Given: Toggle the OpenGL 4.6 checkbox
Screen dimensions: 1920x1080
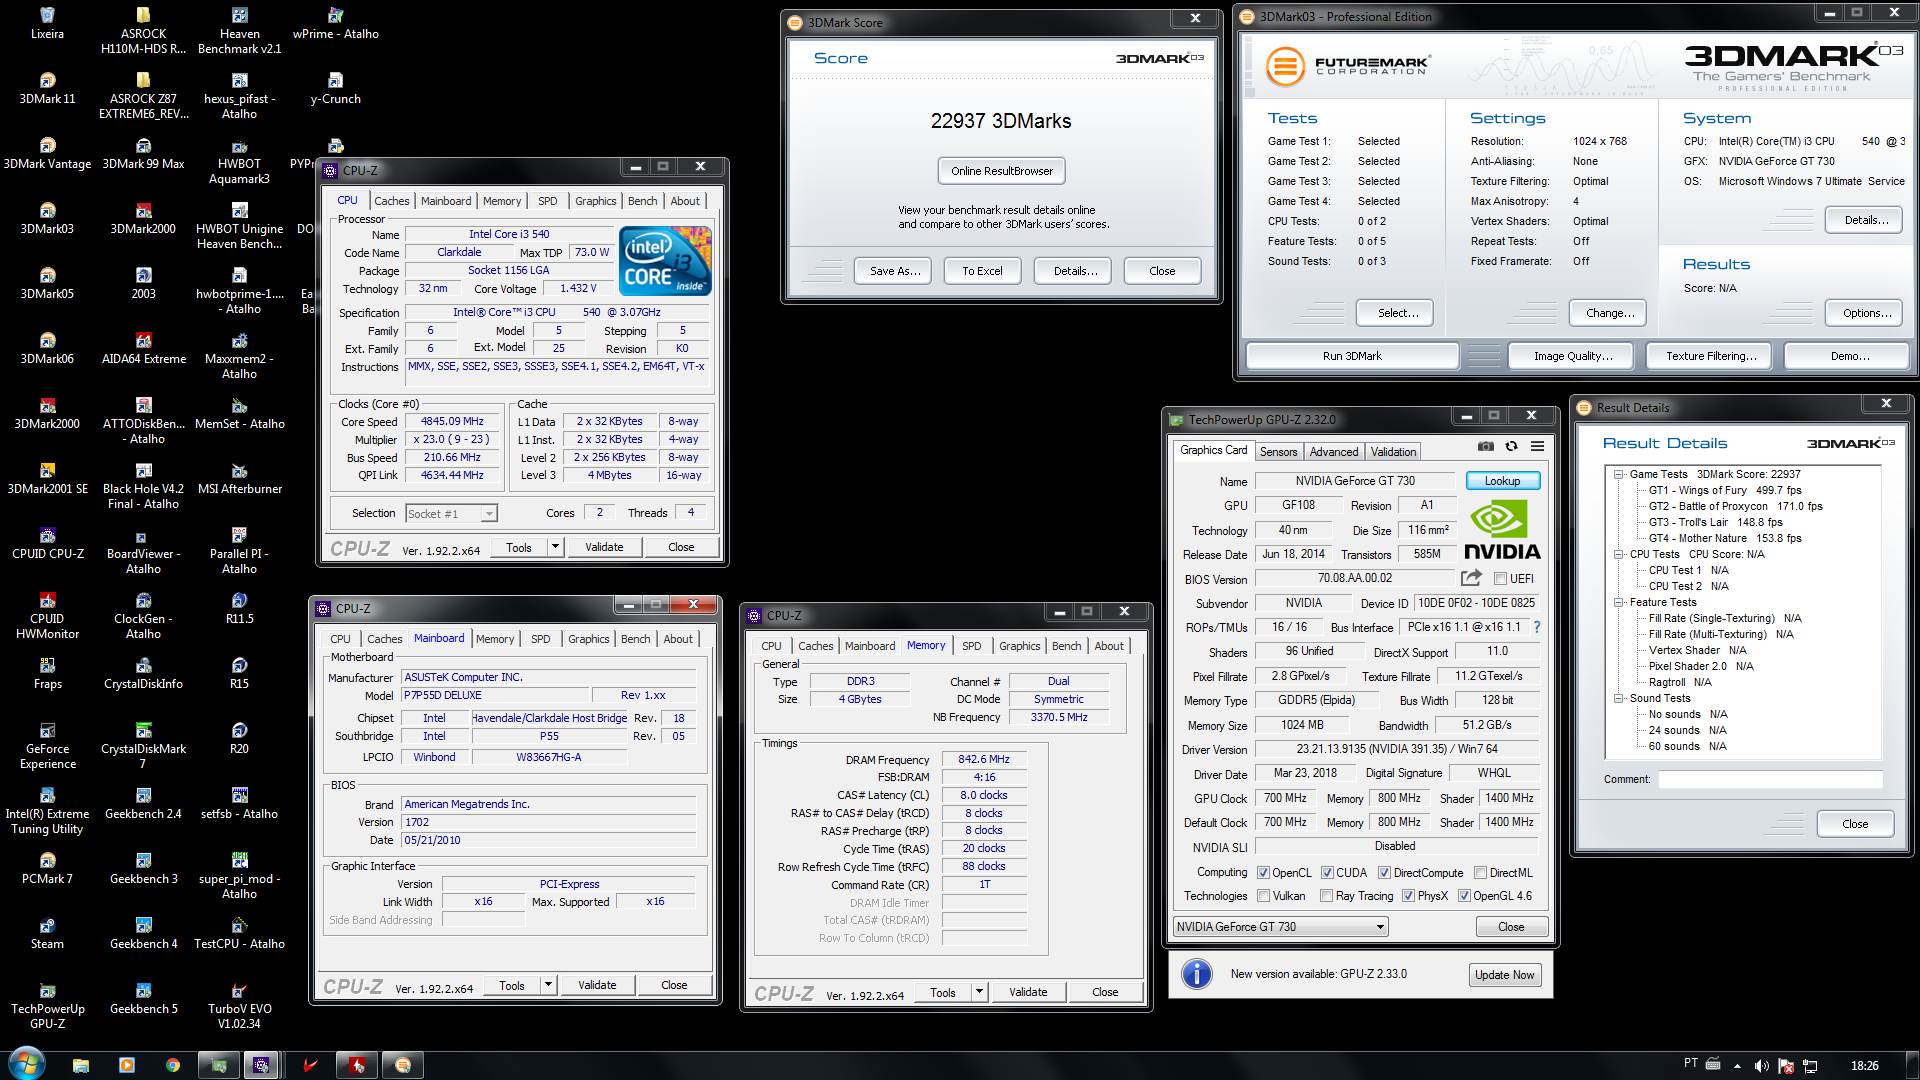Looking at the screenshot, I should (x=1464, y=896).
